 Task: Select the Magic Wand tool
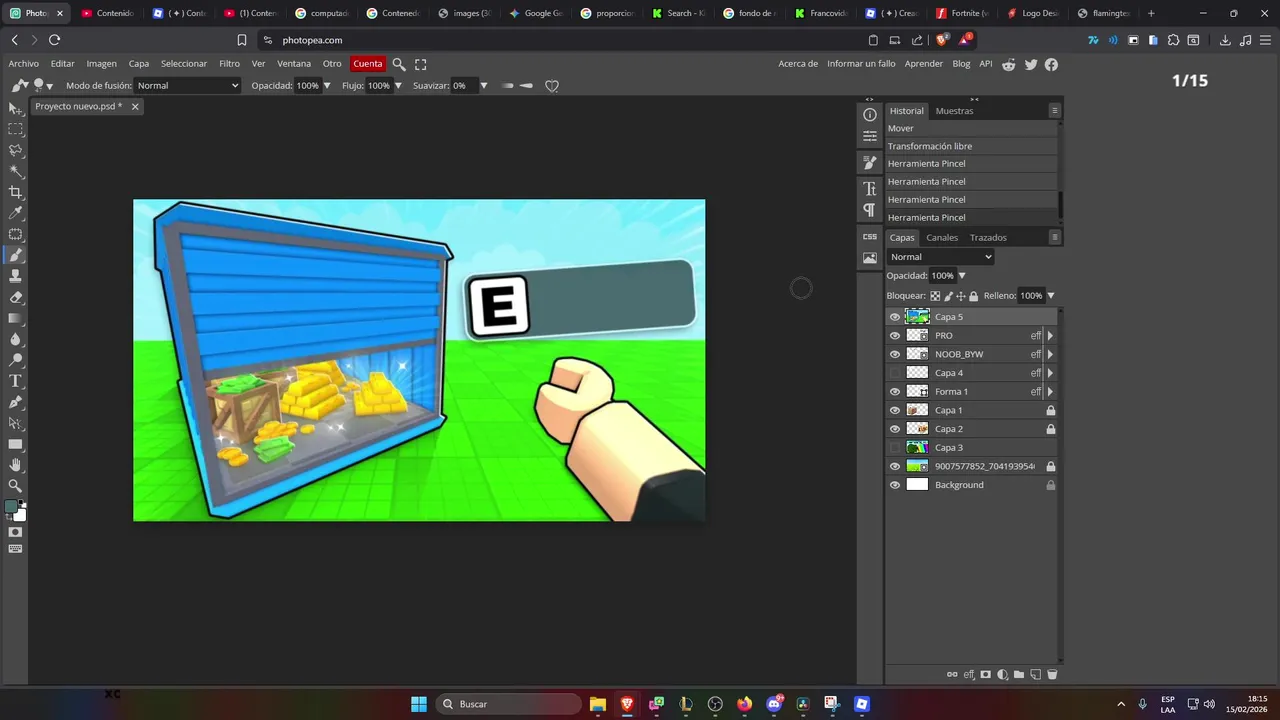coord(15,171)
